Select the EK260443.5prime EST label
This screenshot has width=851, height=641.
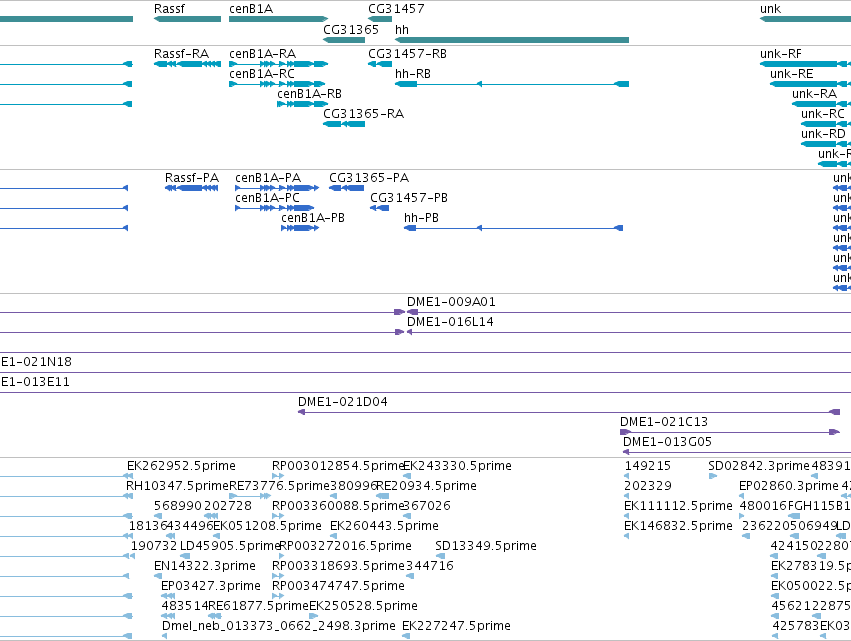384,526
